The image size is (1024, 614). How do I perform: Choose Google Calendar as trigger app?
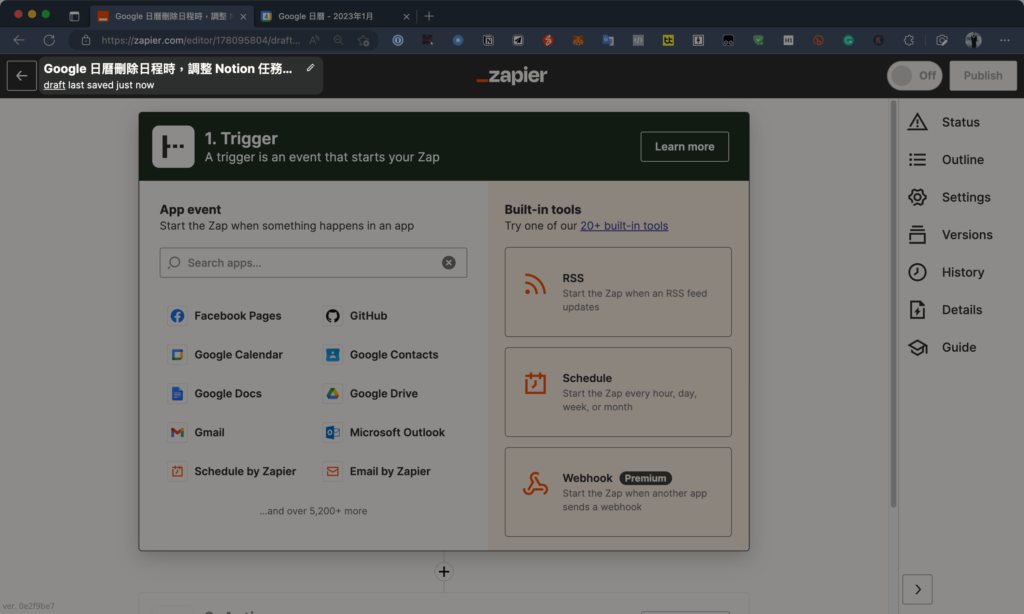(x=226, y=355)
